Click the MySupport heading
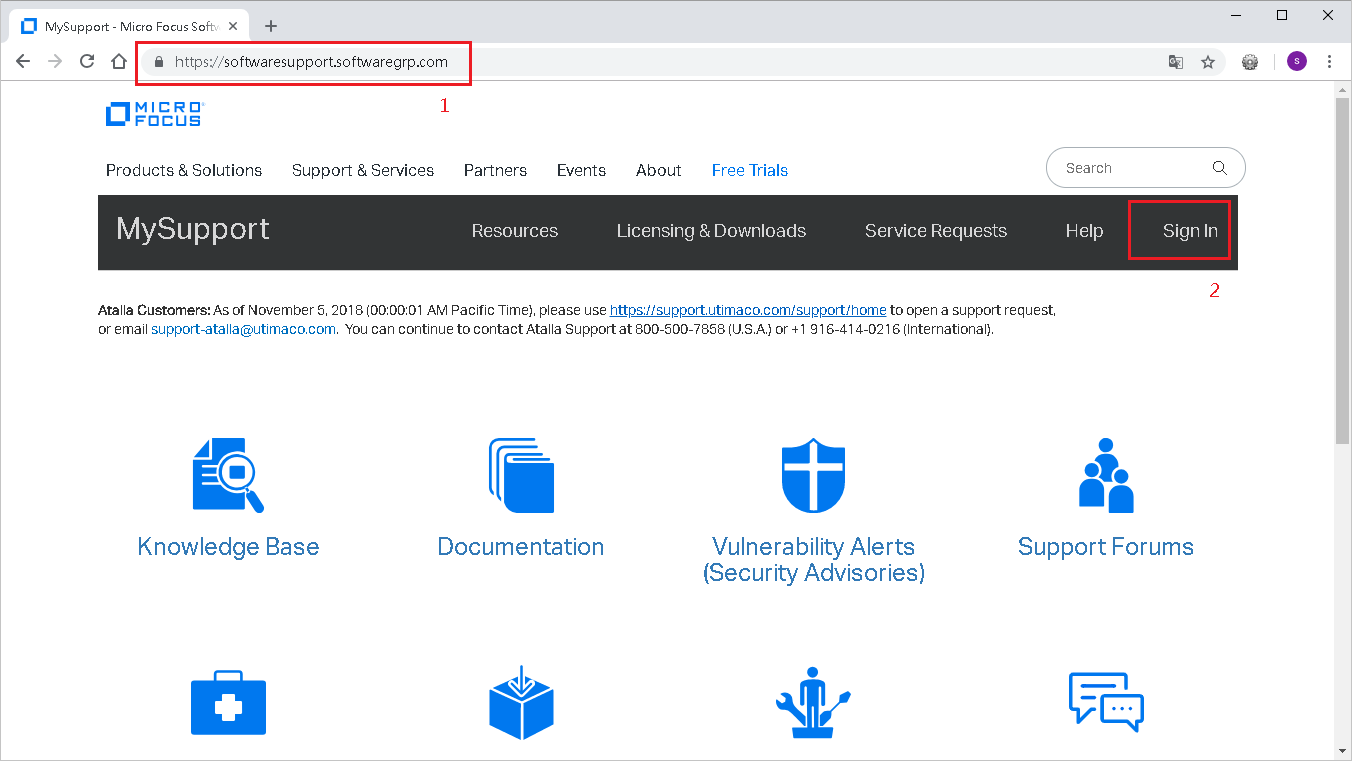This screenshot has height=761, width=1352. 193,229
